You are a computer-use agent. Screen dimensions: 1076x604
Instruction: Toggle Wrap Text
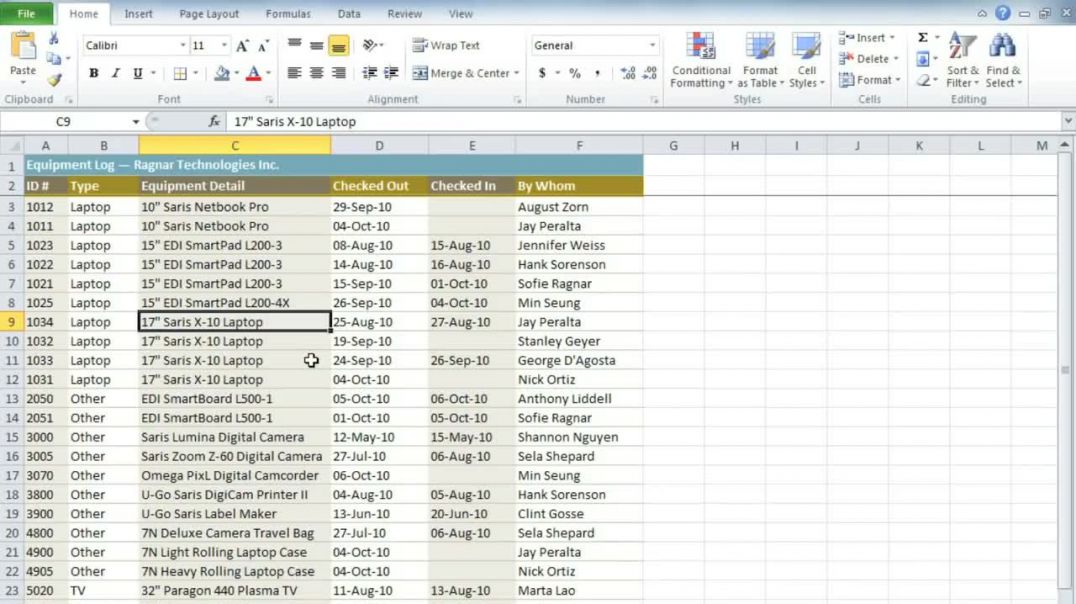[446, 45]
